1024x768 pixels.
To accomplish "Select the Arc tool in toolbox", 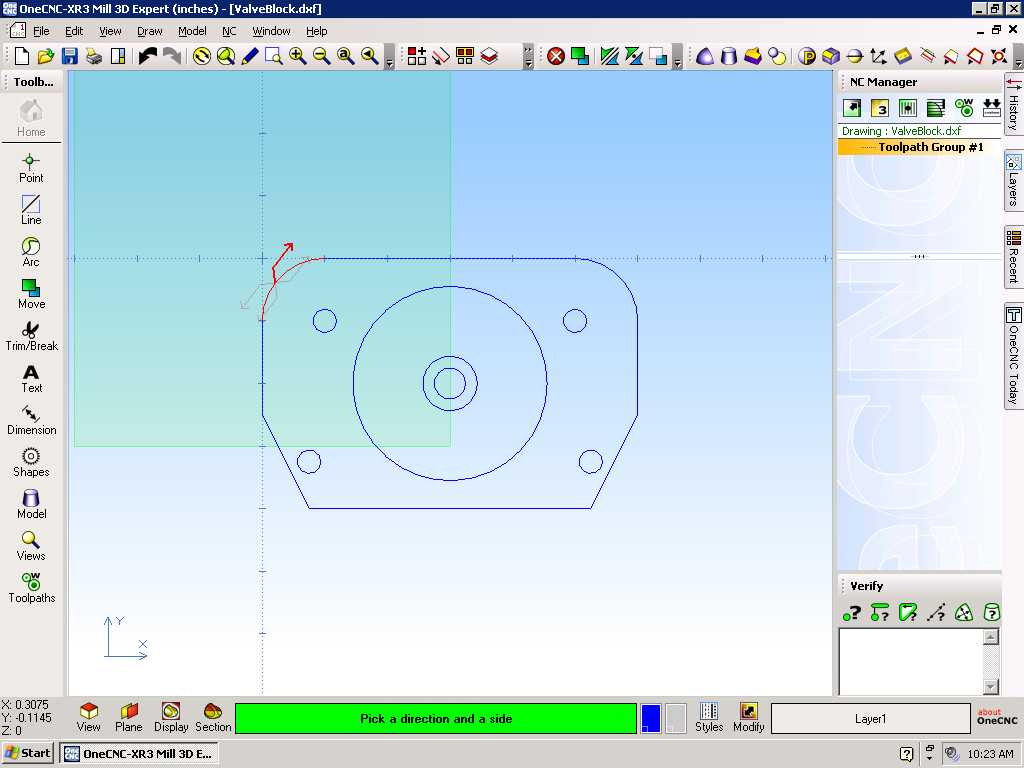I will 31,252.
